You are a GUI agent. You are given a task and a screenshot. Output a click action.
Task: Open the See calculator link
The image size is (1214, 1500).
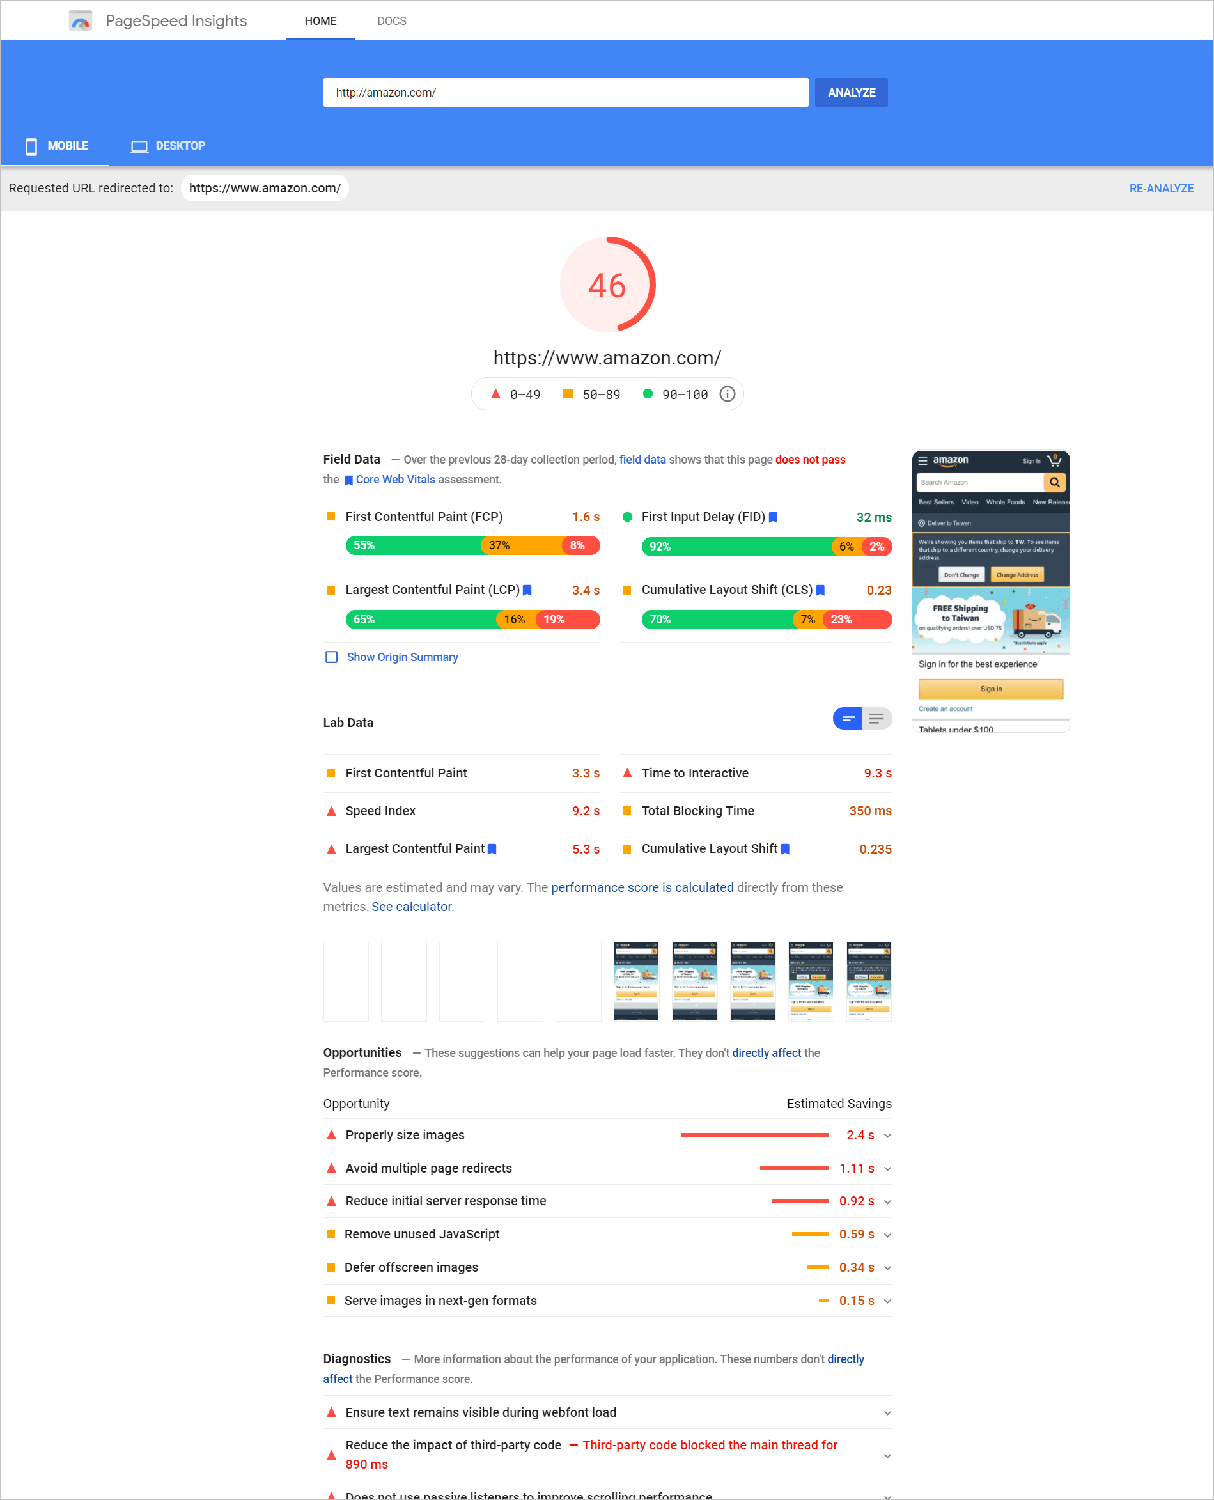(411, 906)
